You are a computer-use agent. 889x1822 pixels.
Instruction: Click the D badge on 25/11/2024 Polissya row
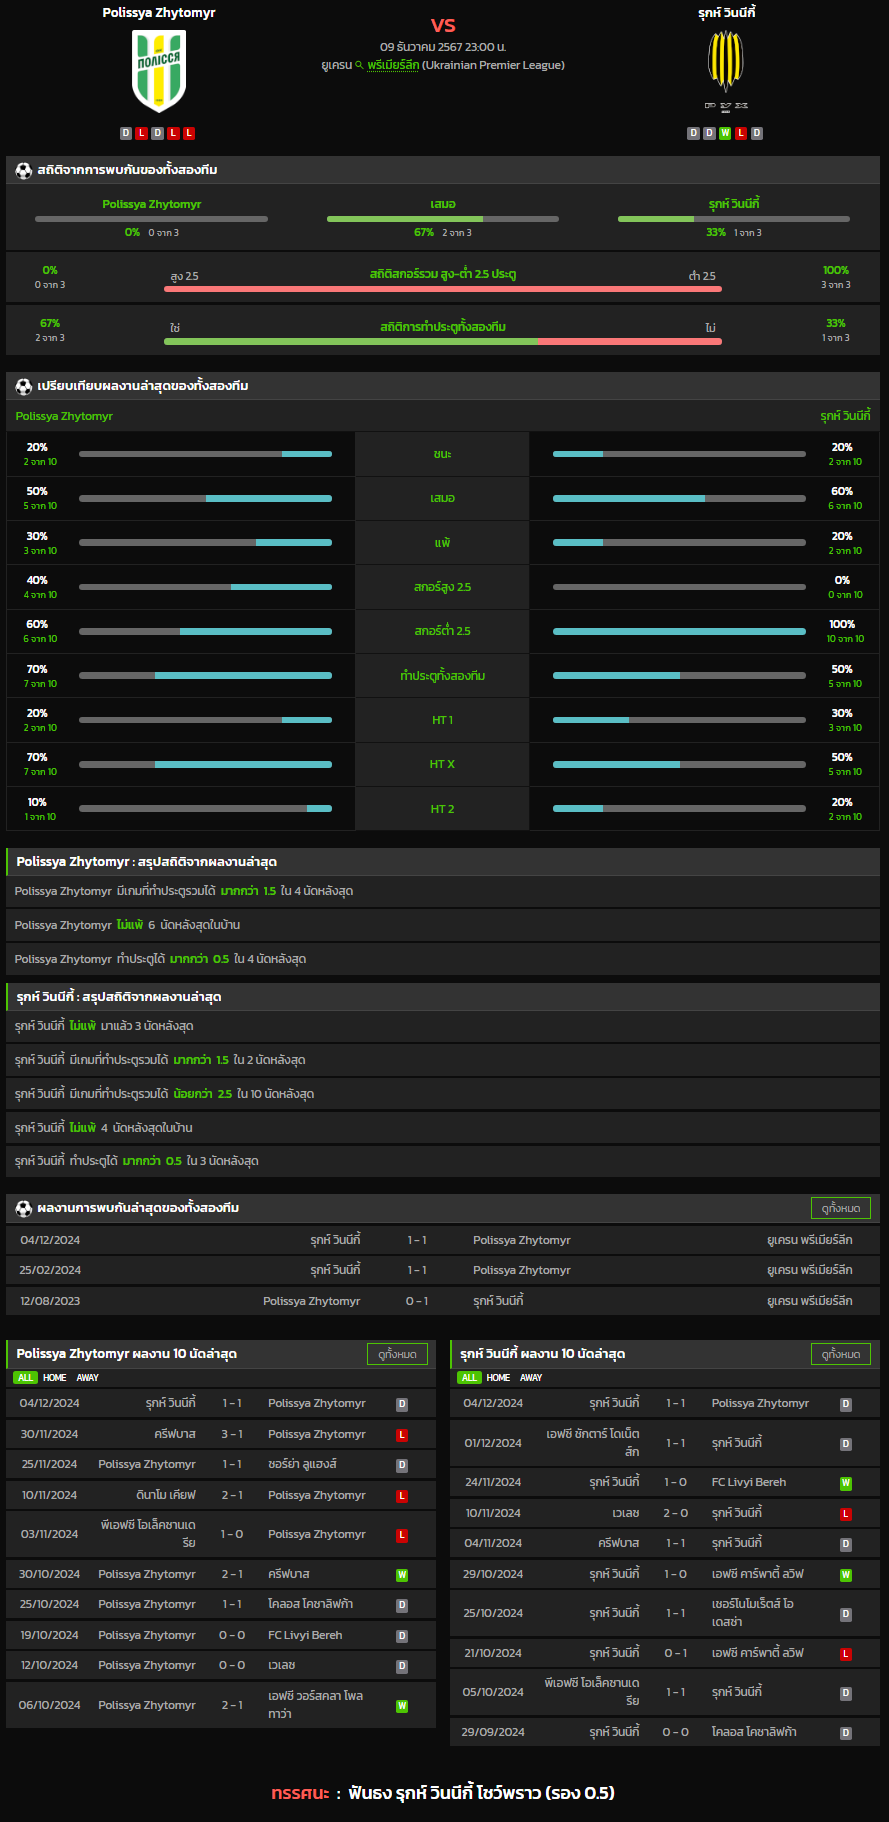[x=402, y=1465]
